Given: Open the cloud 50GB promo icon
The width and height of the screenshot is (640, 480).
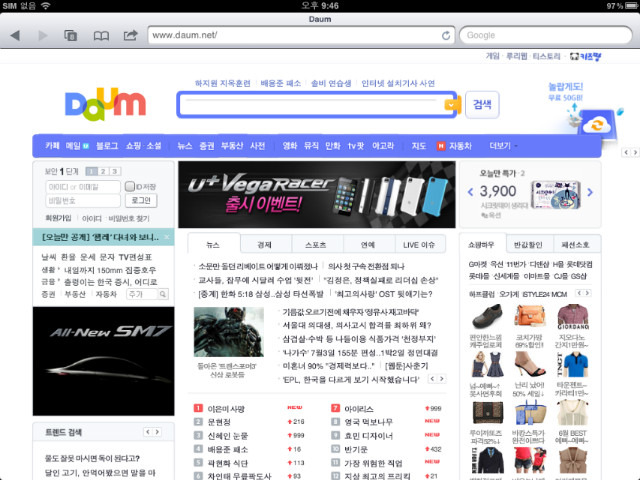Looking at the screenshot, I should pos(597,124).
